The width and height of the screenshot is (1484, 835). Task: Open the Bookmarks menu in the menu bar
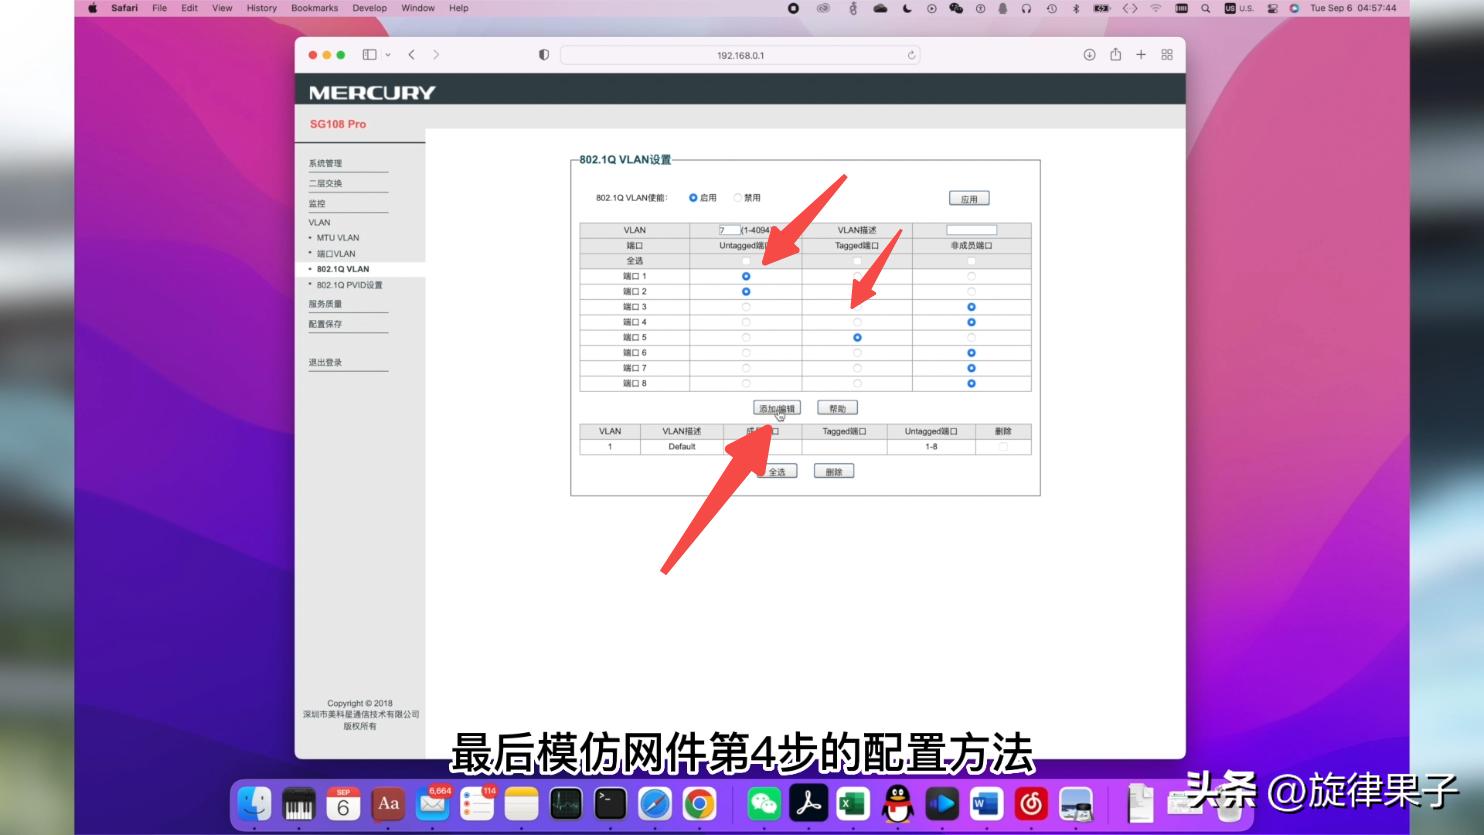[313, 8]
